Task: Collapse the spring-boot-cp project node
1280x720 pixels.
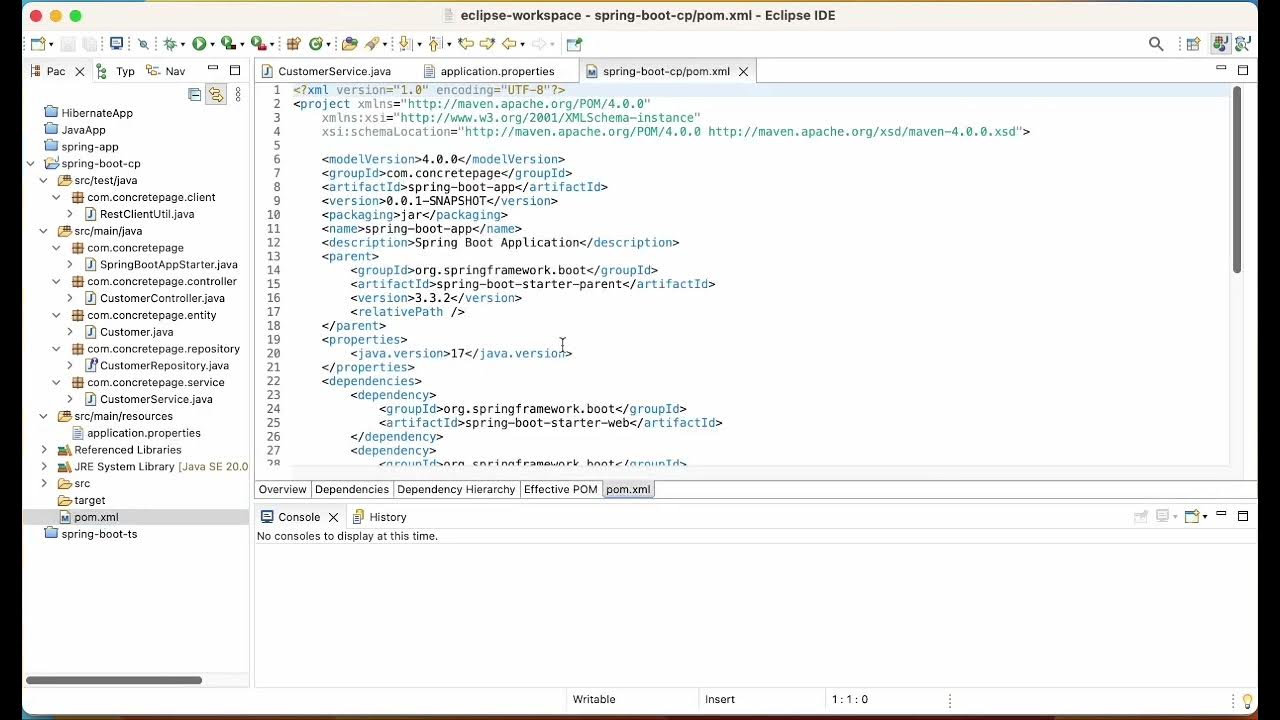Action: coord(31,163)
